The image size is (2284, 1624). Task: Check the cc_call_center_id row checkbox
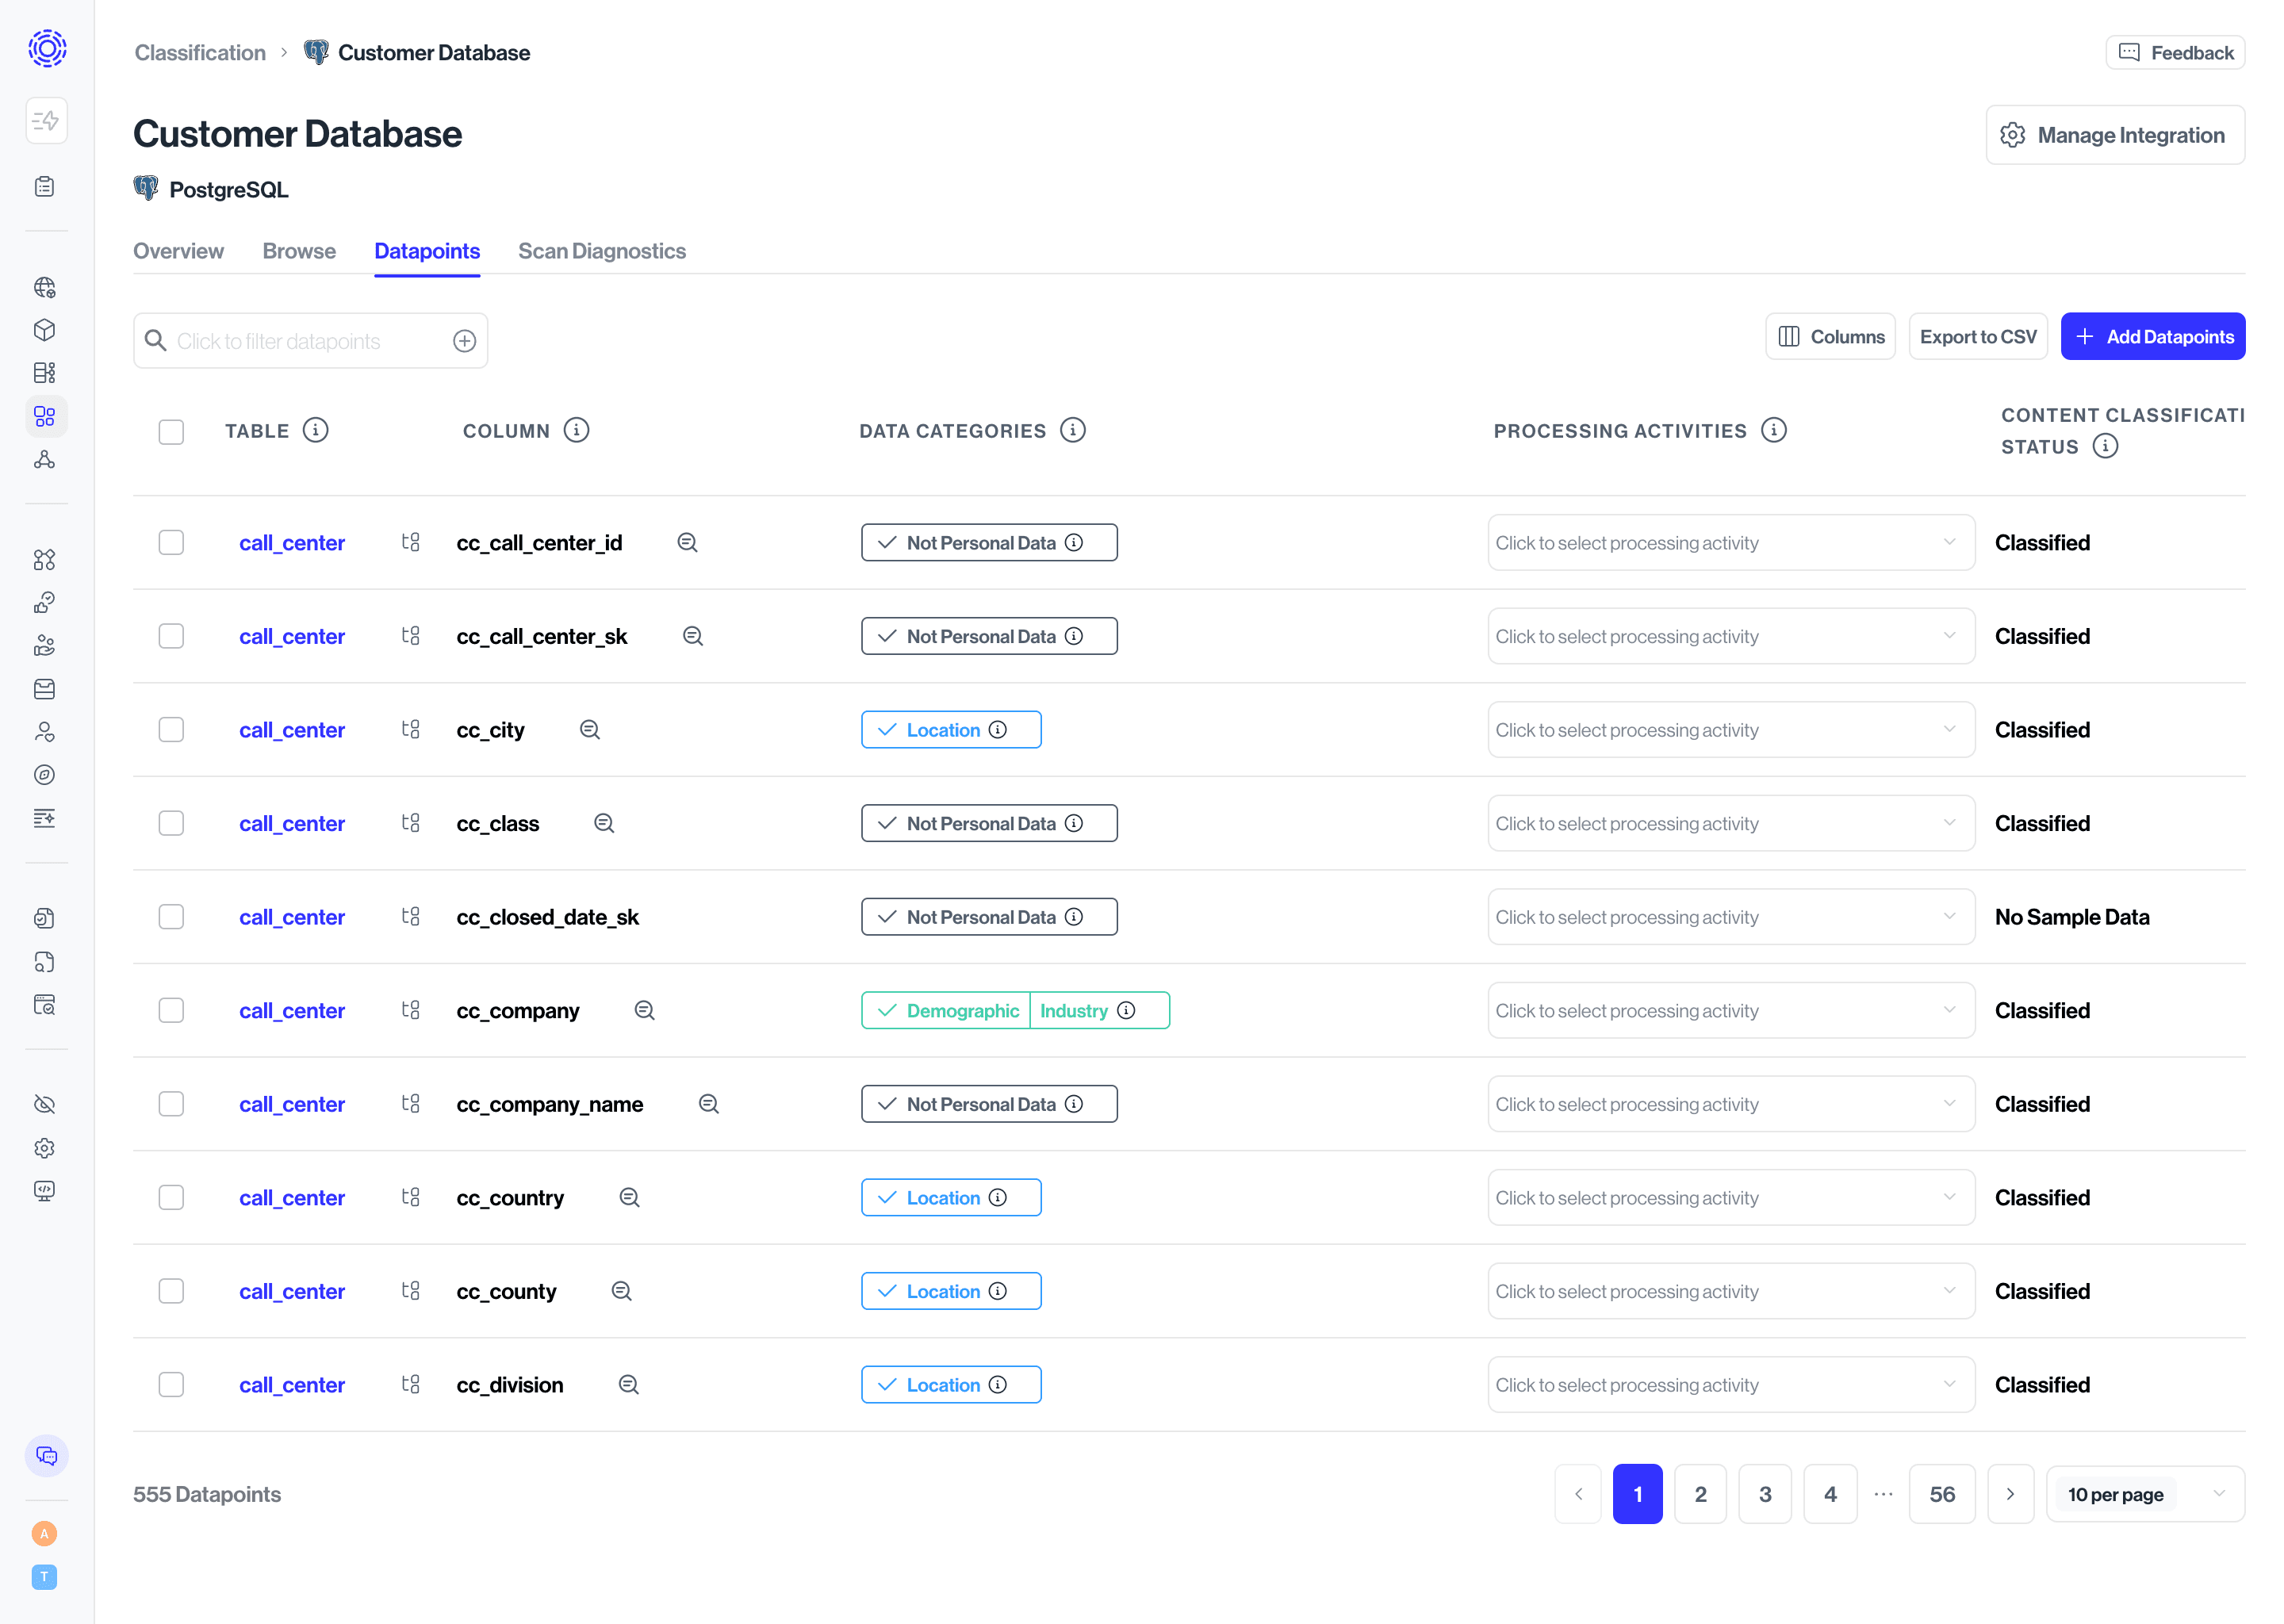pyautogui.click(x=171, y=543)
